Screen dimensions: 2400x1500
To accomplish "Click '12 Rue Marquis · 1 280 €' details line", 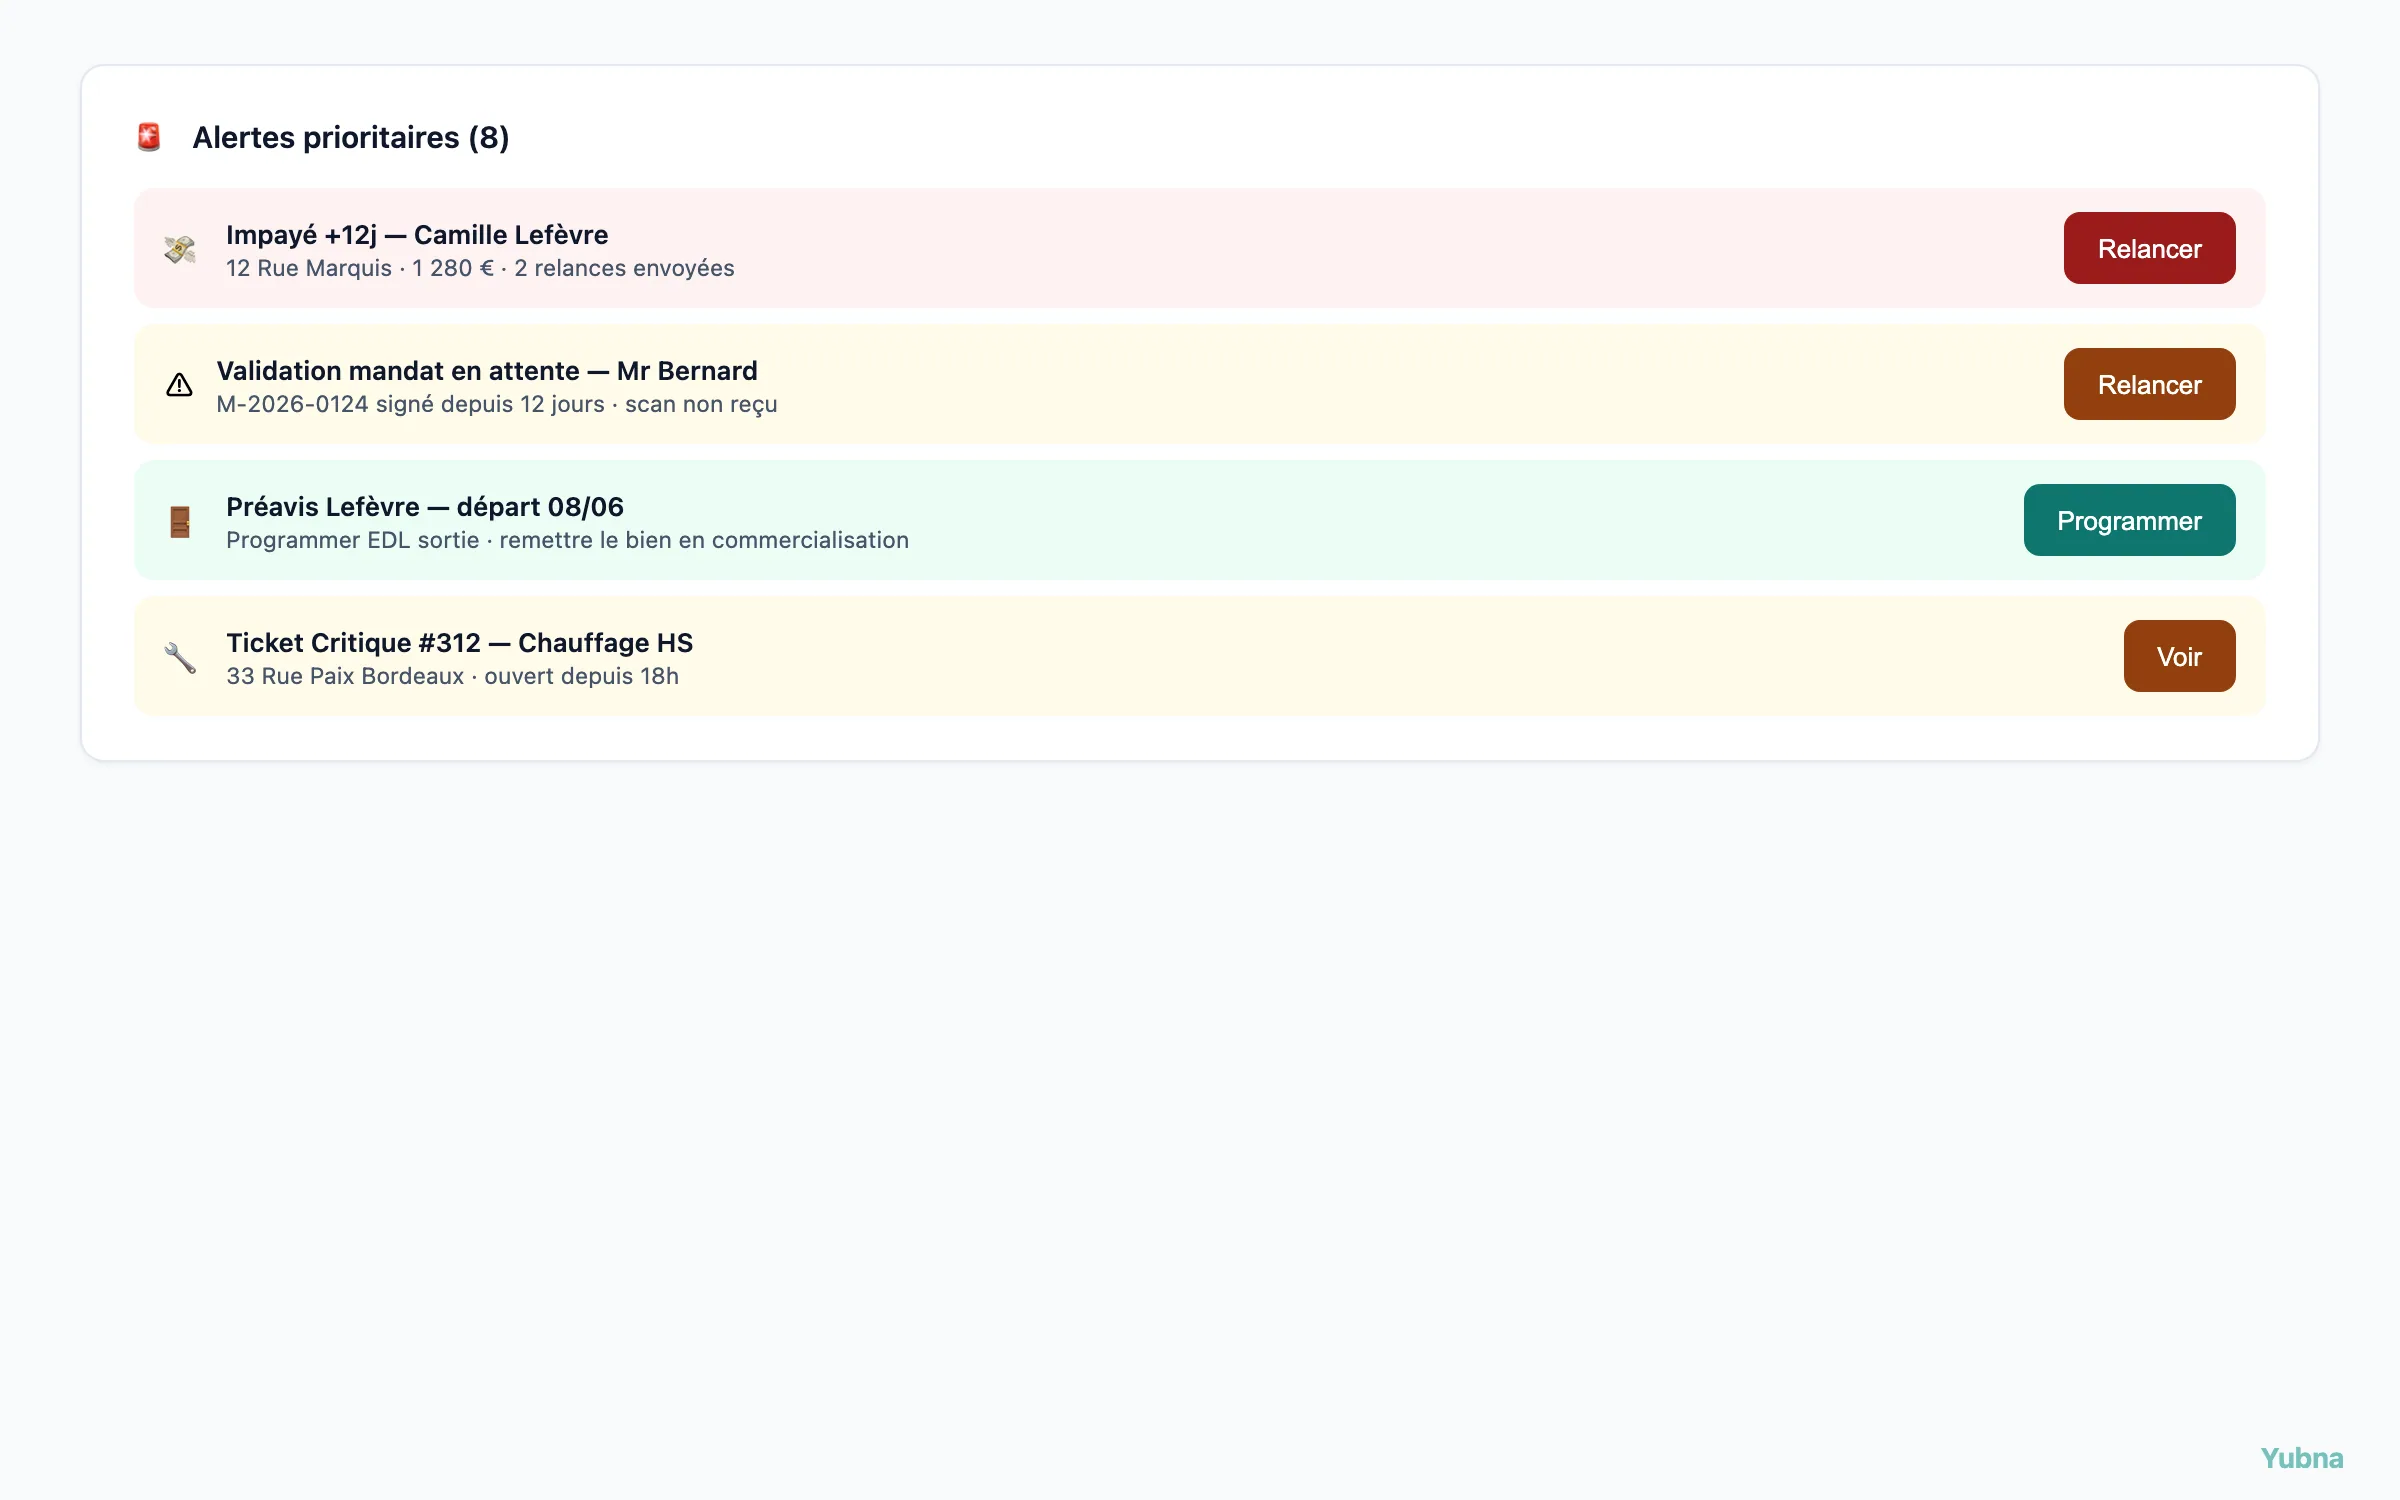I will (480, 269).
